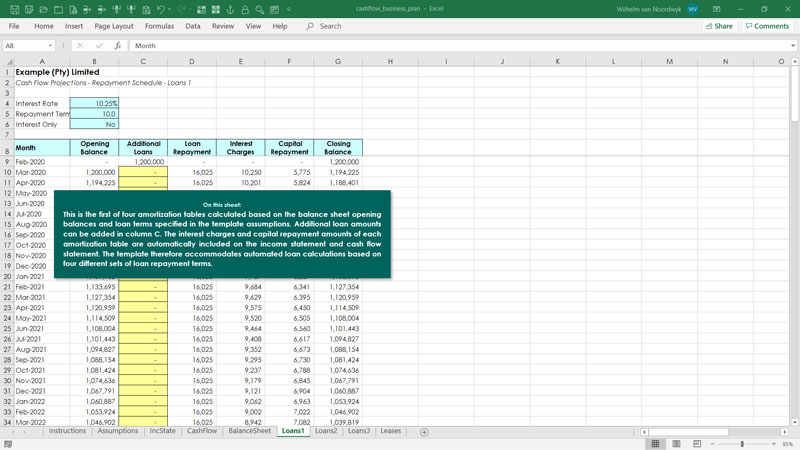Click the Save icon in quick access toolbar
The image size is (800, 450).
click(x=14, y=9)
